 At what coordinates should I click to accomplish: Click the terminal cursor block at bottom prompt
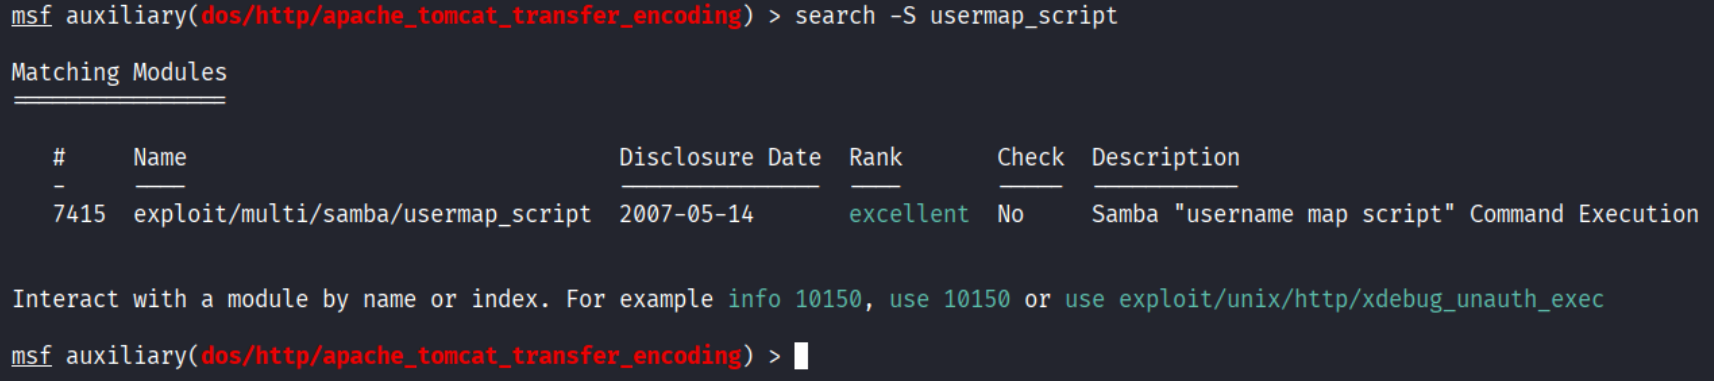click(x=801, y=356)
